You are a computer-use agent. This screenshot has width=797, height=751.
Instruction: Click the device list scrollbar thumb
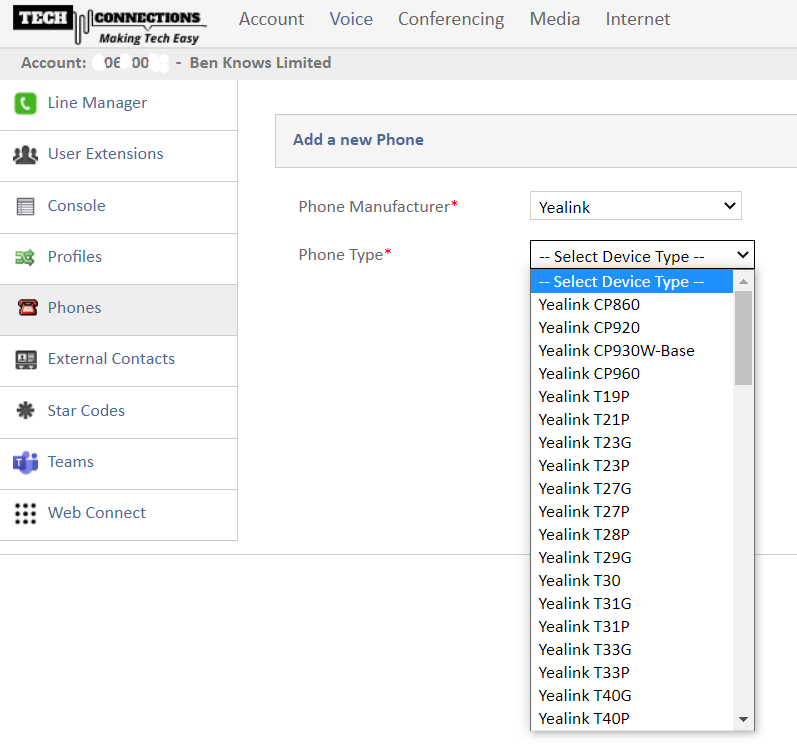[743, 338]
